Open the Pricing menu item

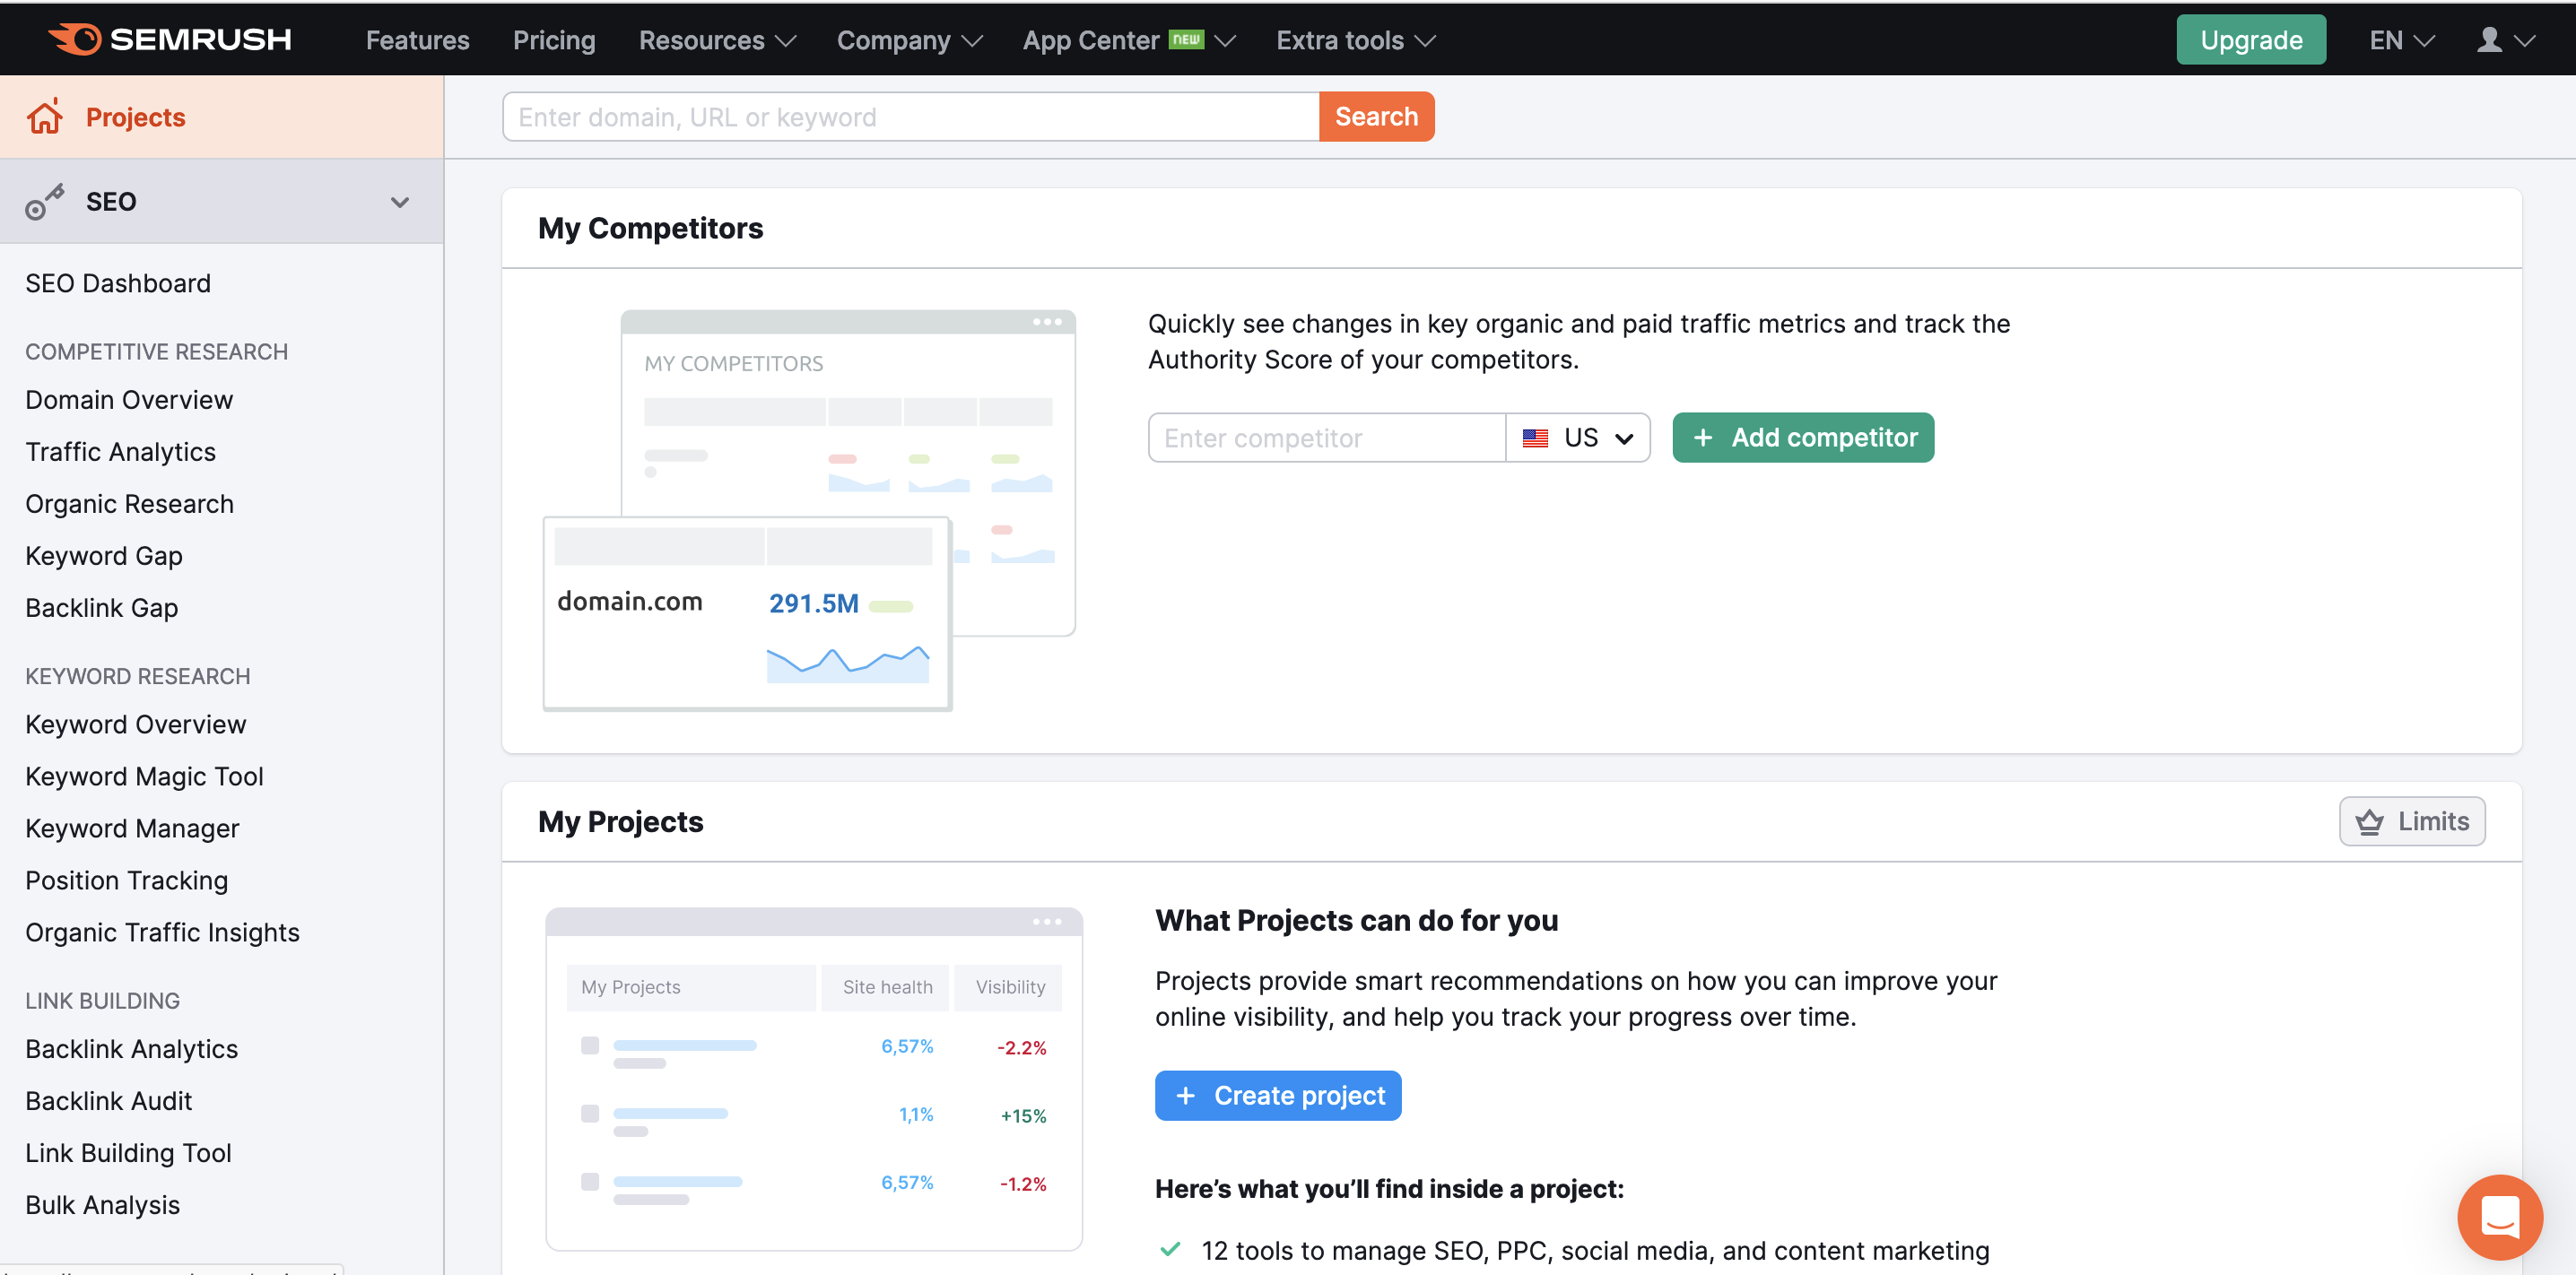click(554, 40)
